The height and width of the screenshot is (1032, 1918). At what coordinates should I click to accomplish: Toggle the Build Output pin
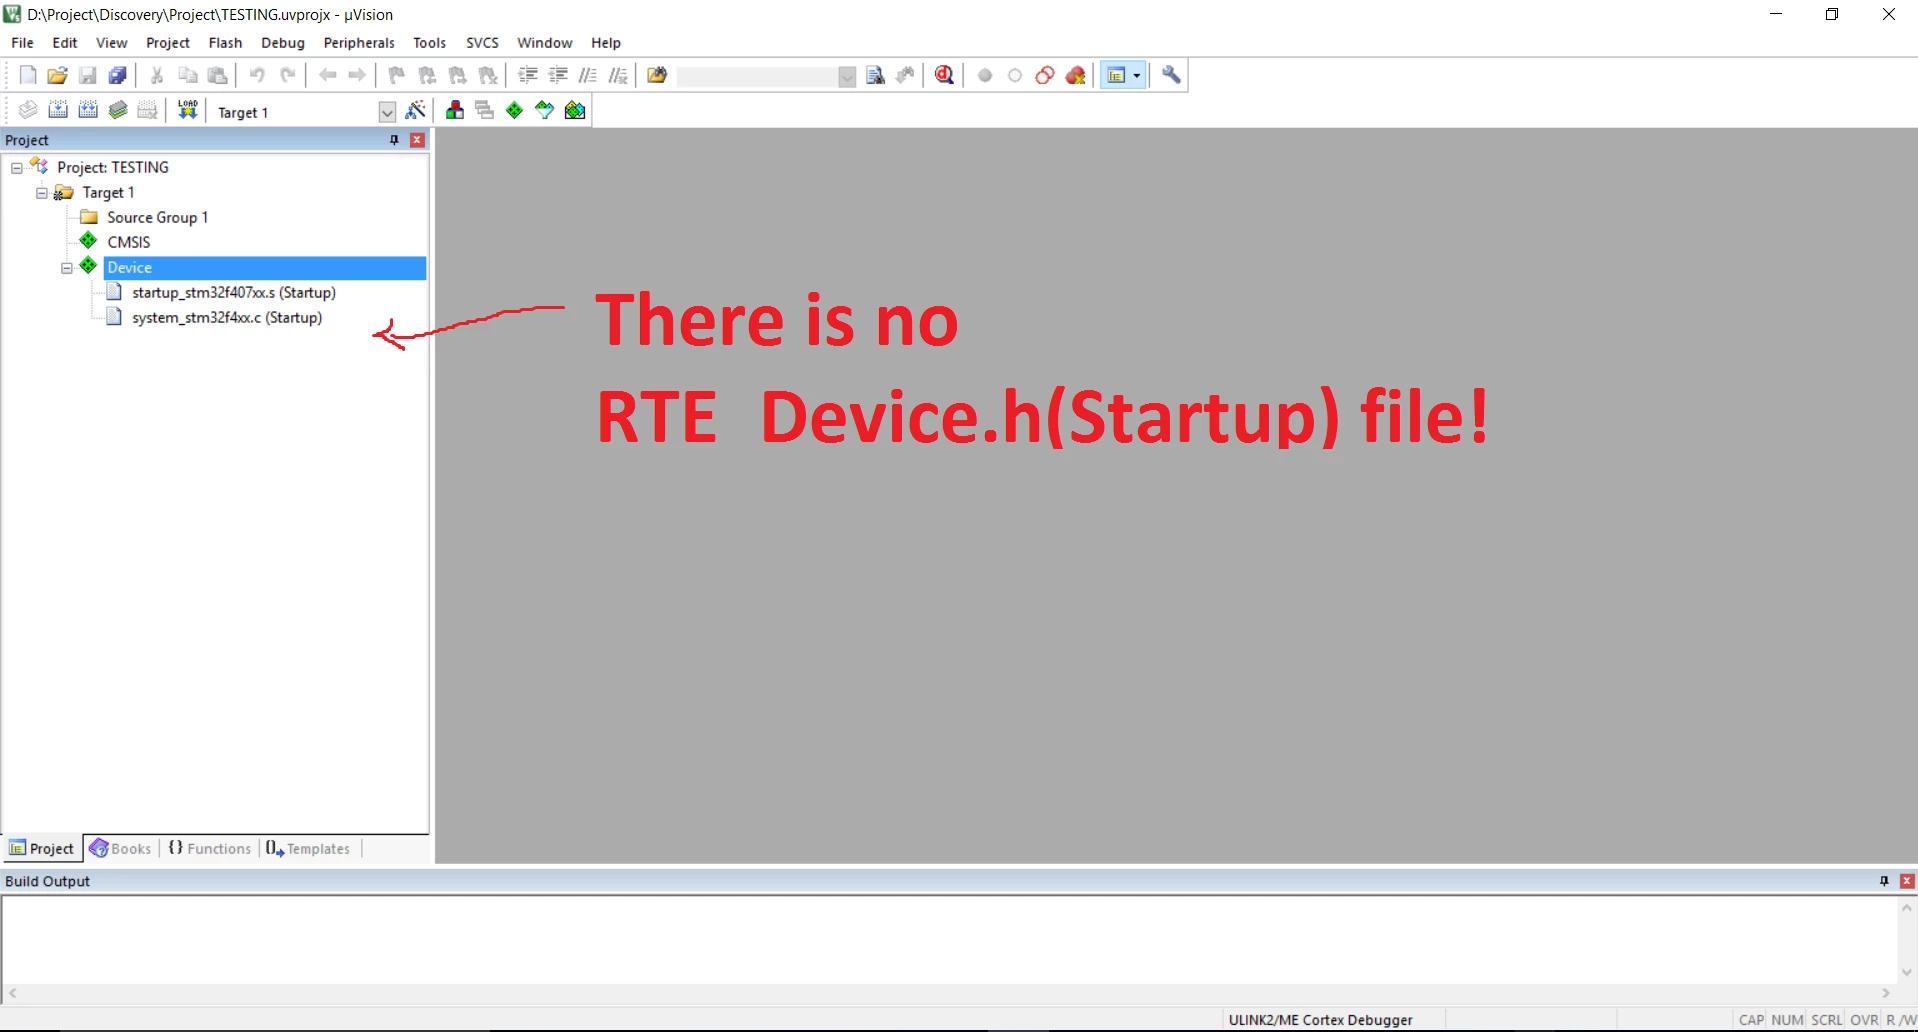1884,881
